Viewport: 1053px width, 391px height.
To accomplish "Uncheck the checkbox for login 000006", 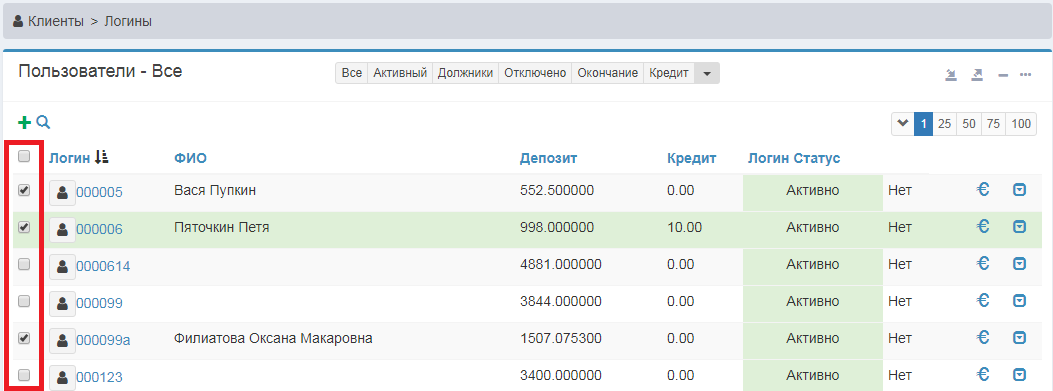I will (24, 228).
